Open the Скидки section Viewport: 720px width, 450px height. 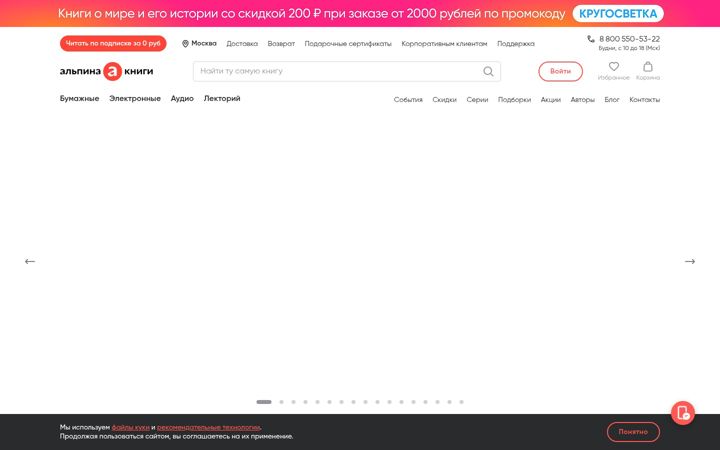click(444, 100)
